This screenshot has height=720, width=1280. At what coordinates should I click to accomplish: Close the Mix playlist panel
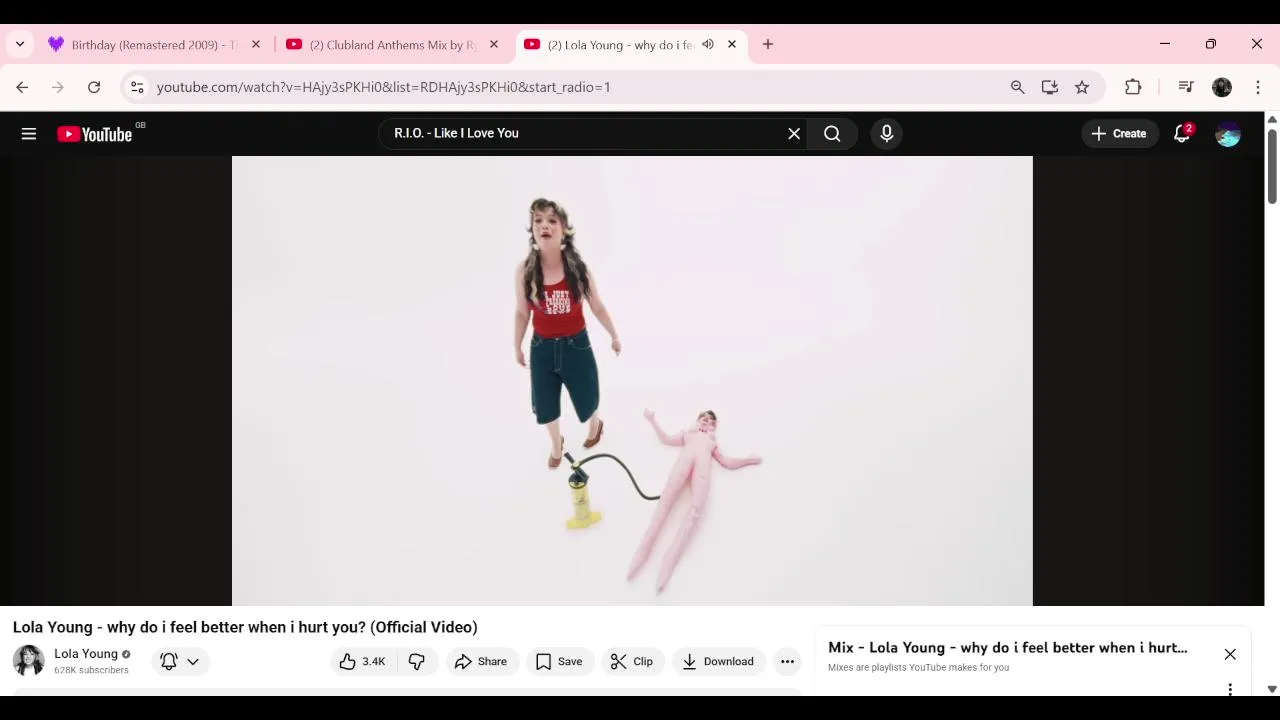[x=1230, y=655]
